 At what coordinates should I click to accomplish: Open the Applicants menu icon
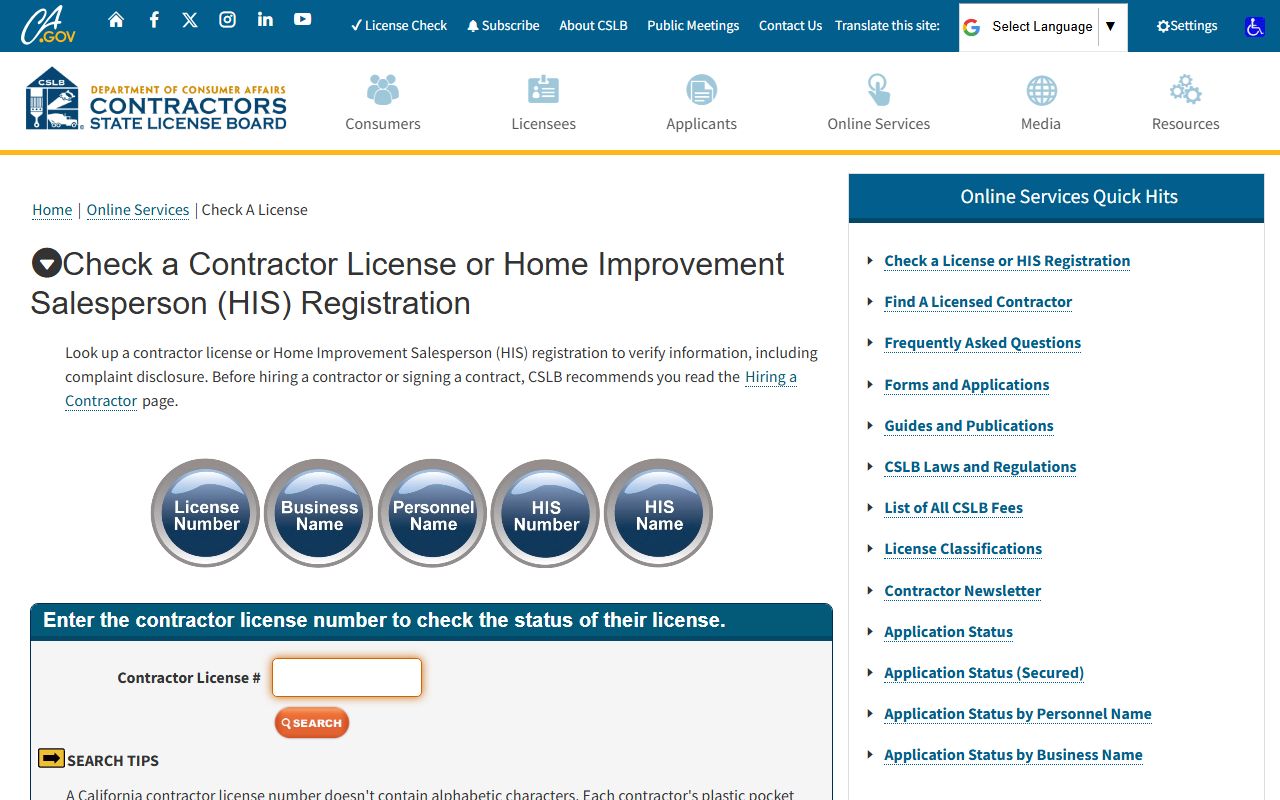click(x=702, y=90)
